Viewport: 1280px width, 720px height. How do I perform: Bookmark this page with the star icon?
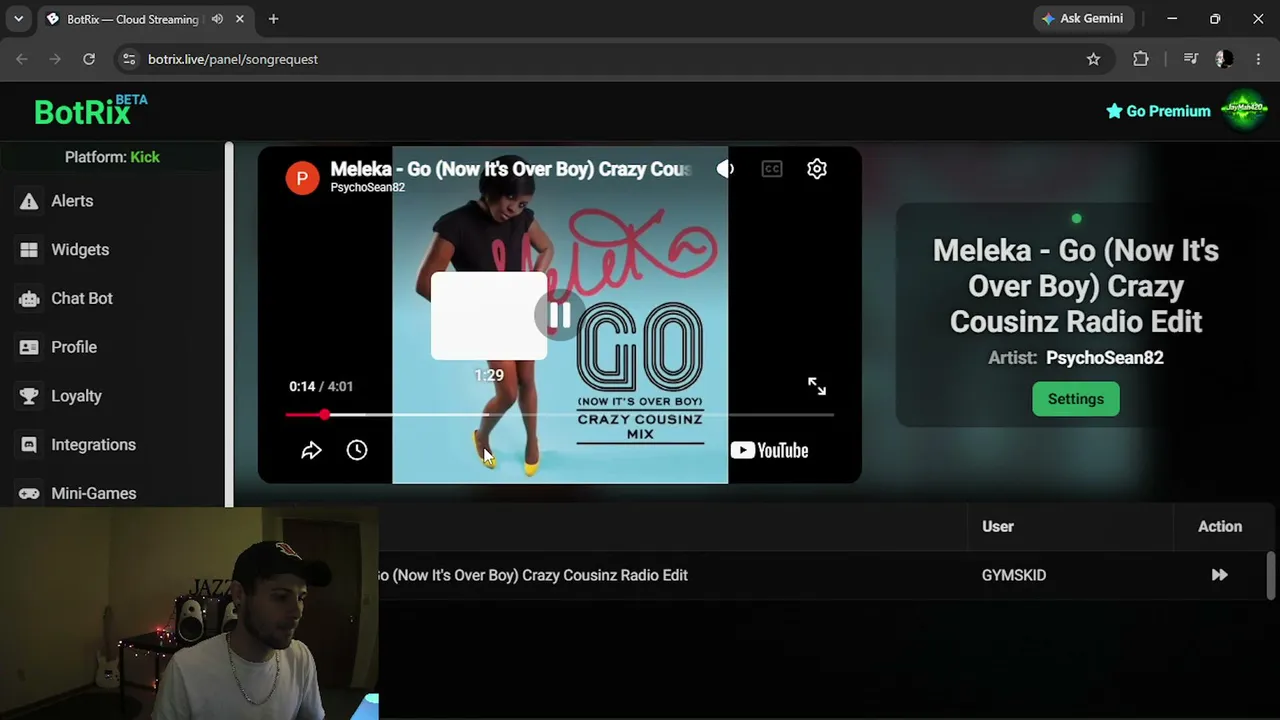(1093, 59)
